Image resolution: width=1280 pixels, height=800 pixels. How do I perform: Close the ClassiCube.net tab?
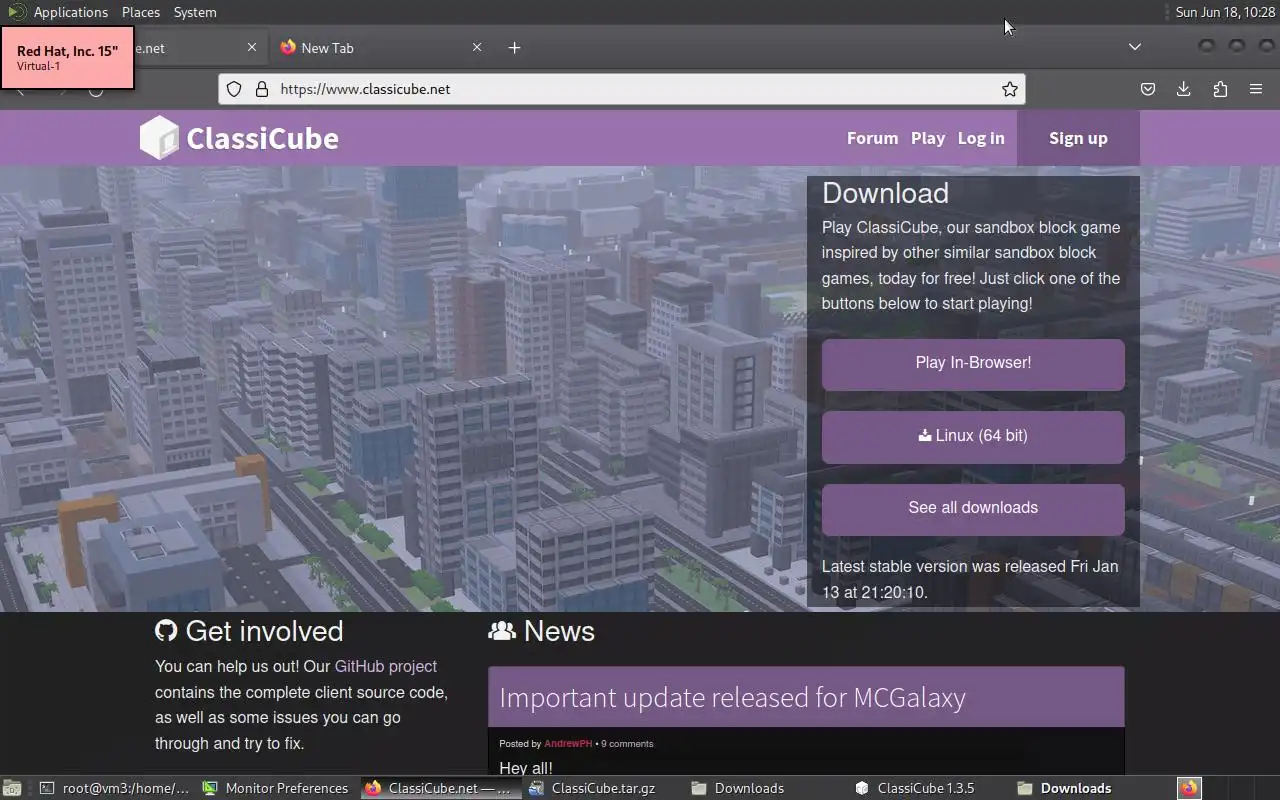[252, 48]
